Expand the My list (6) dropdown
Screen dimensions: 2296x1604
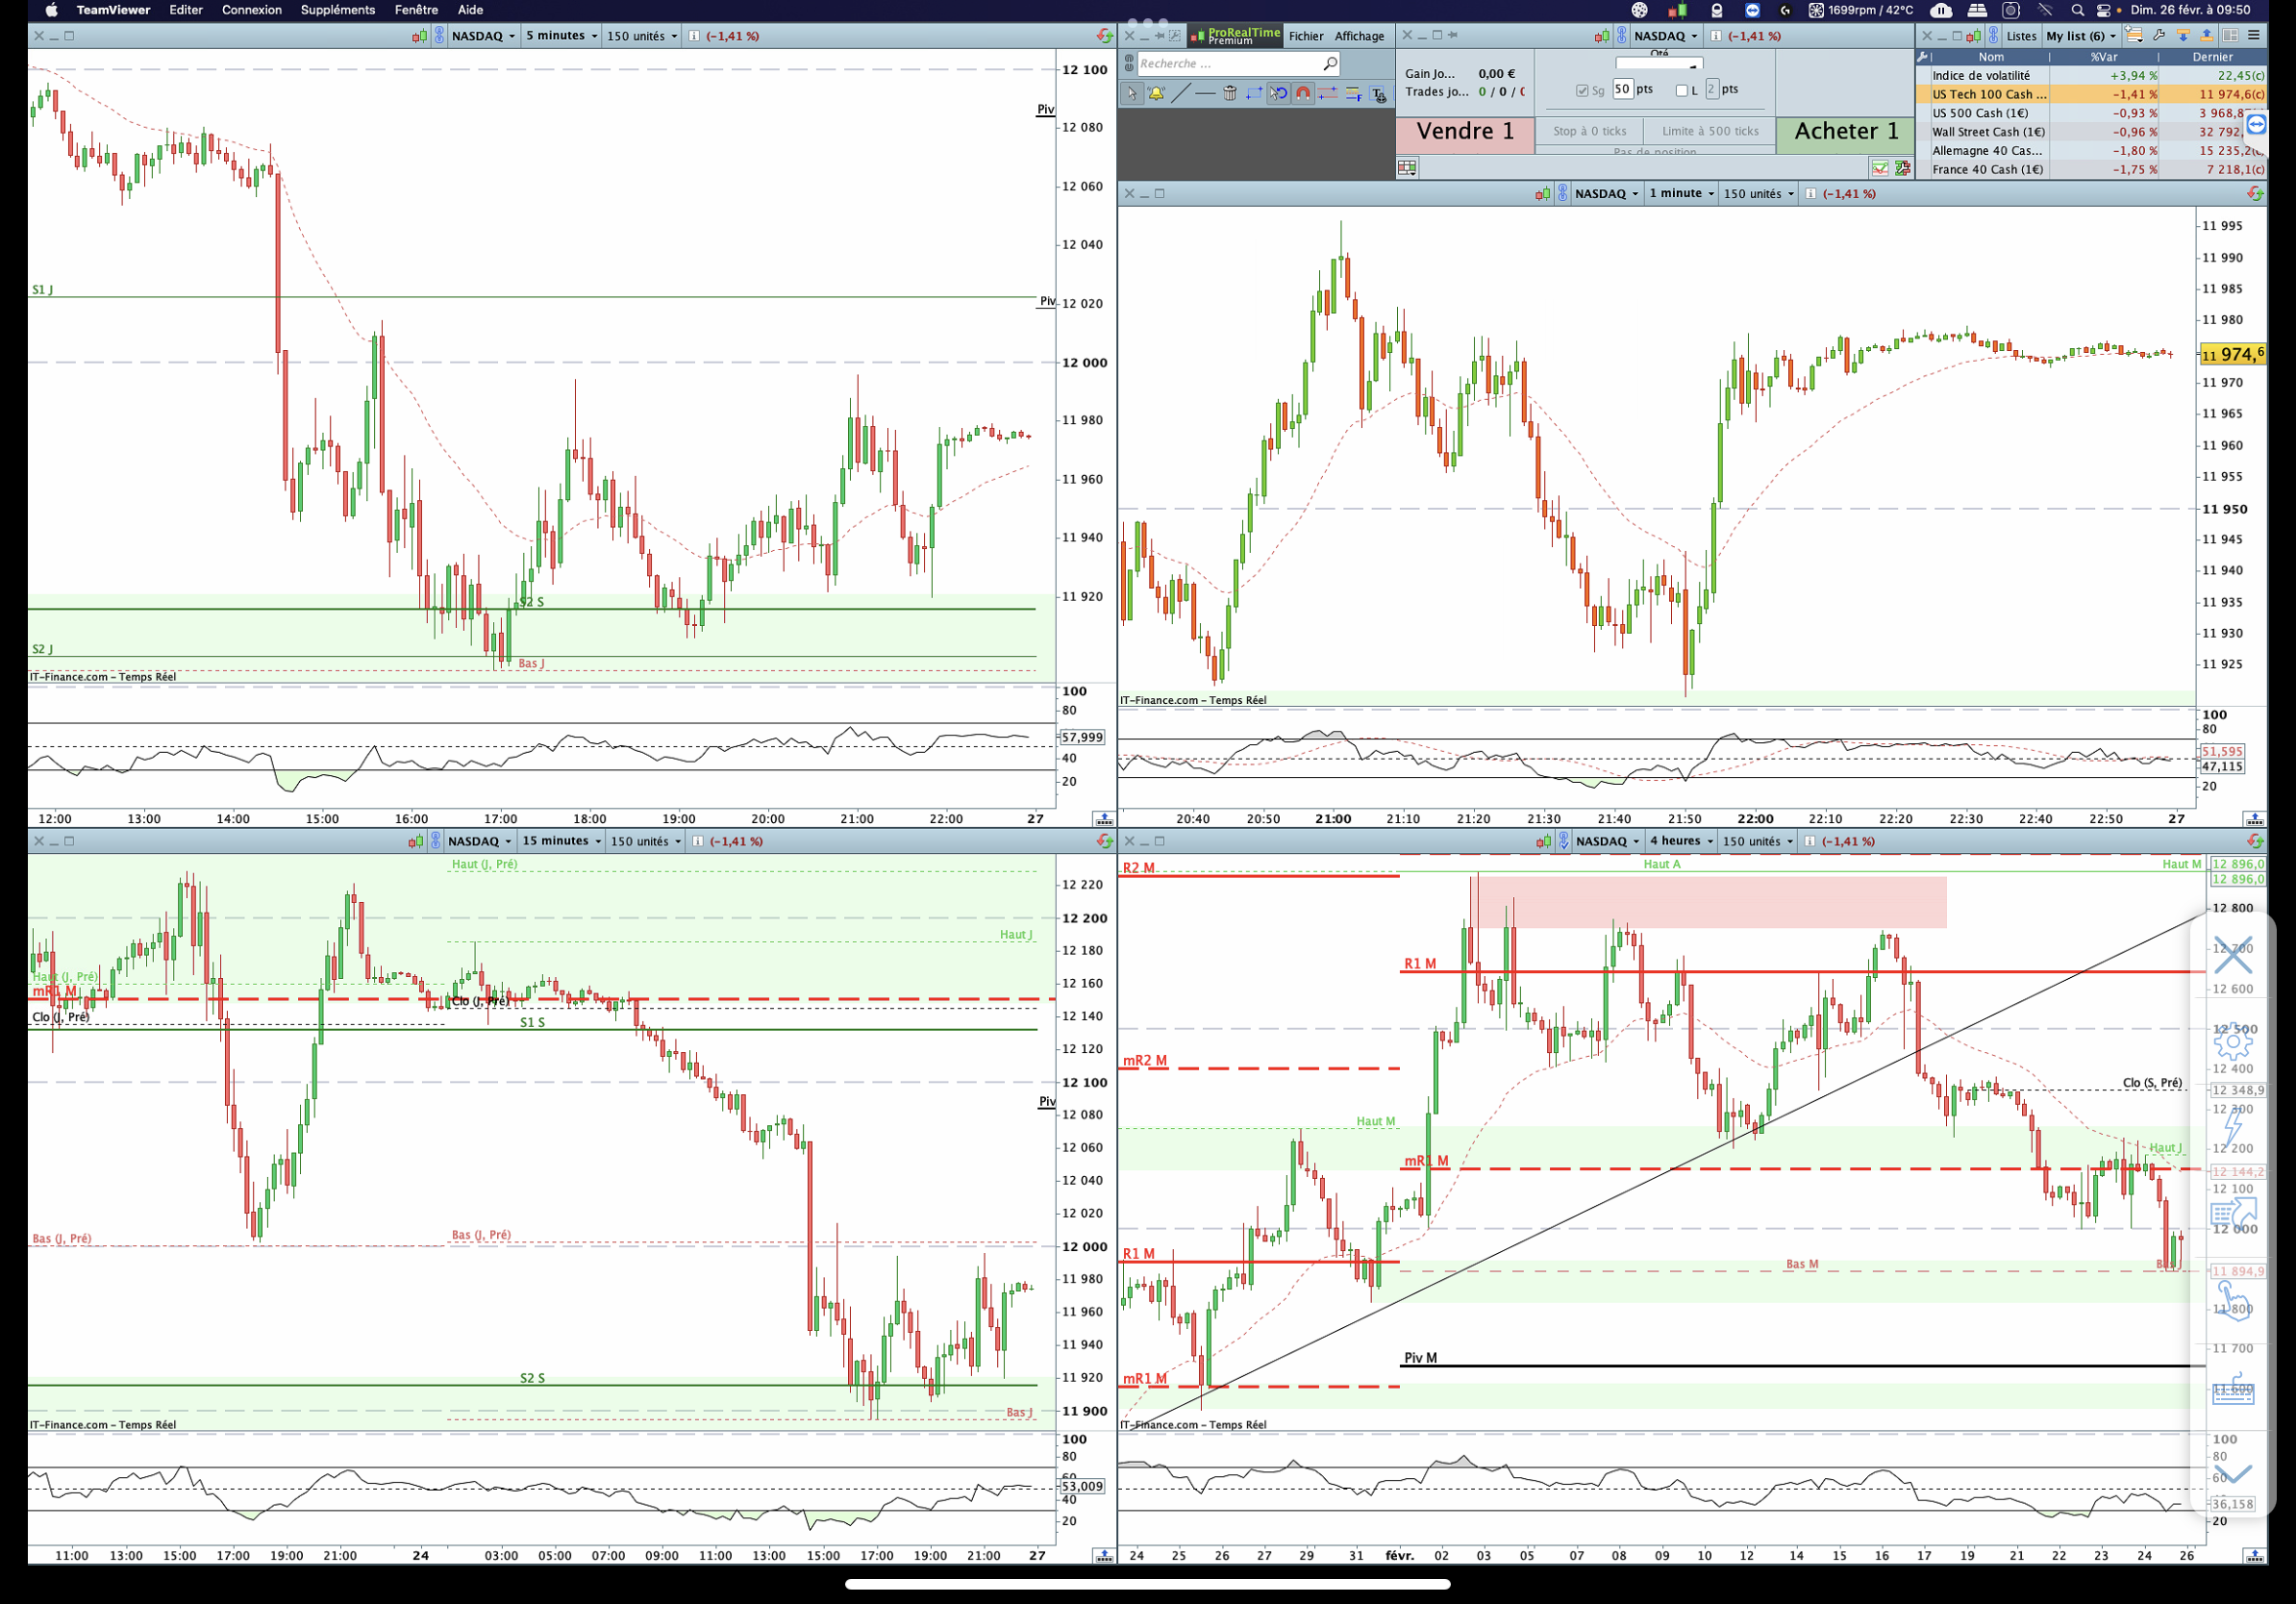click(x=2080, y=36)
